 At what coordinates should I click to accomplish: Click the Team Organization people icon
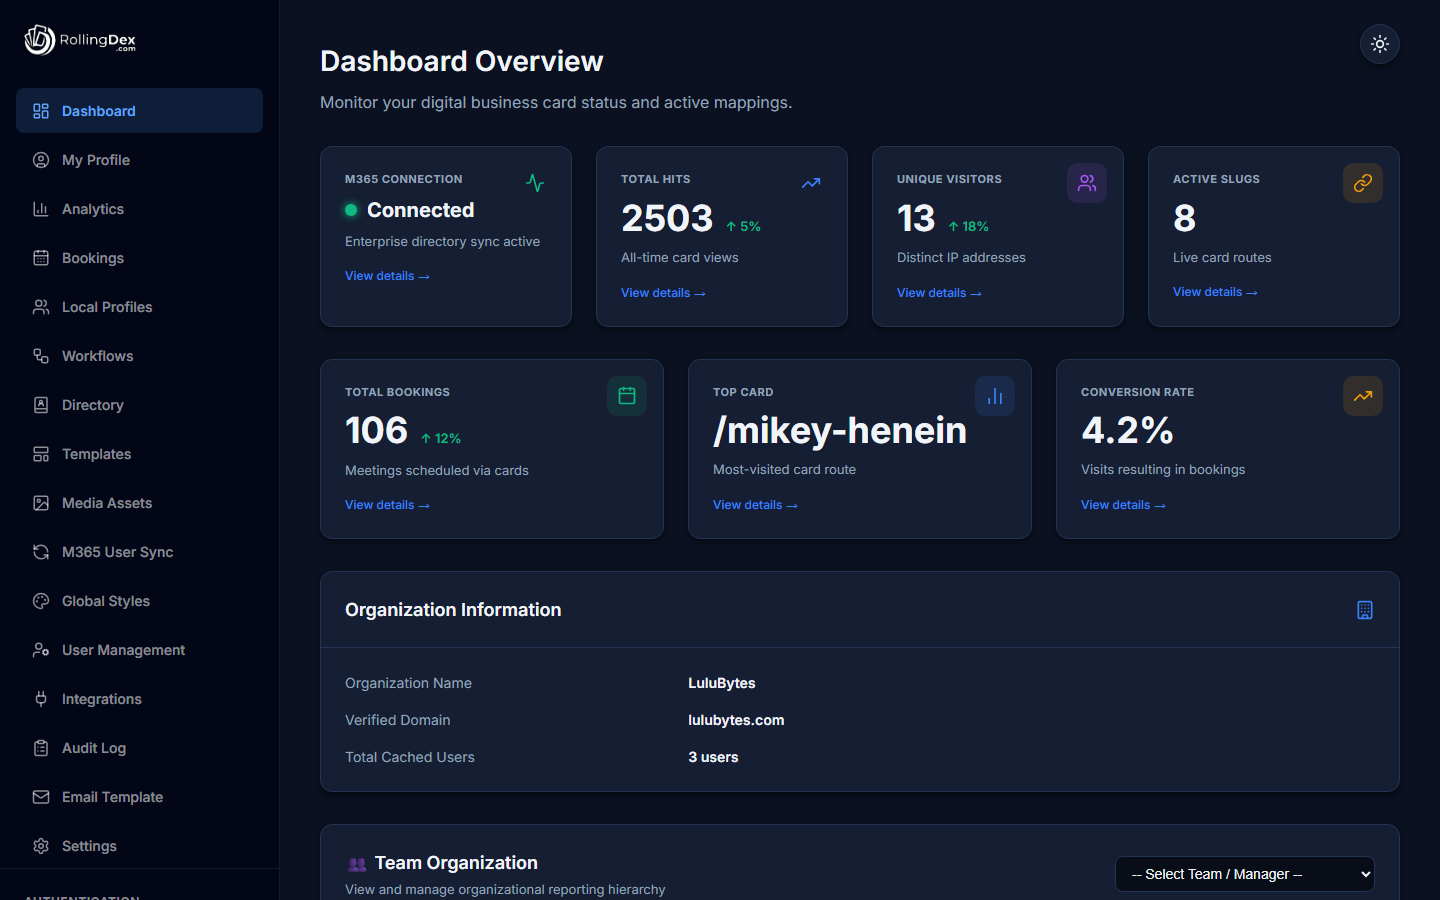pos(357,864)
